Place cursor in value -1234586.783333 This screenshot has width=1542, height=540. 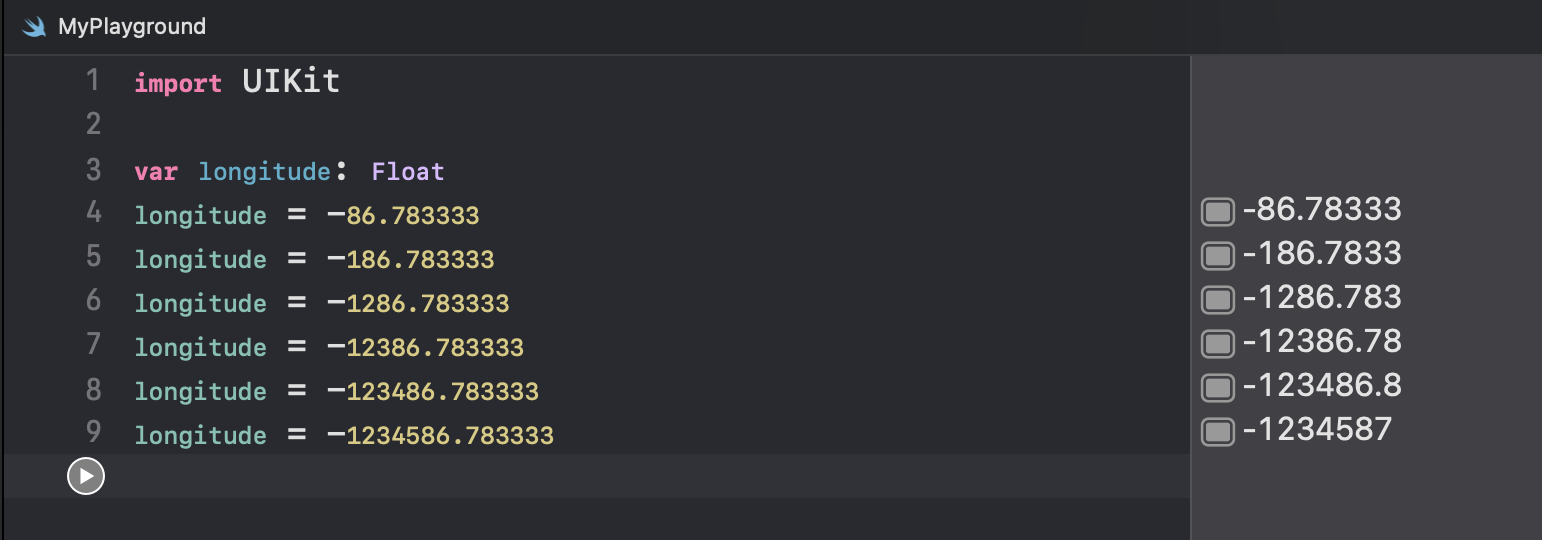[441, 436]
